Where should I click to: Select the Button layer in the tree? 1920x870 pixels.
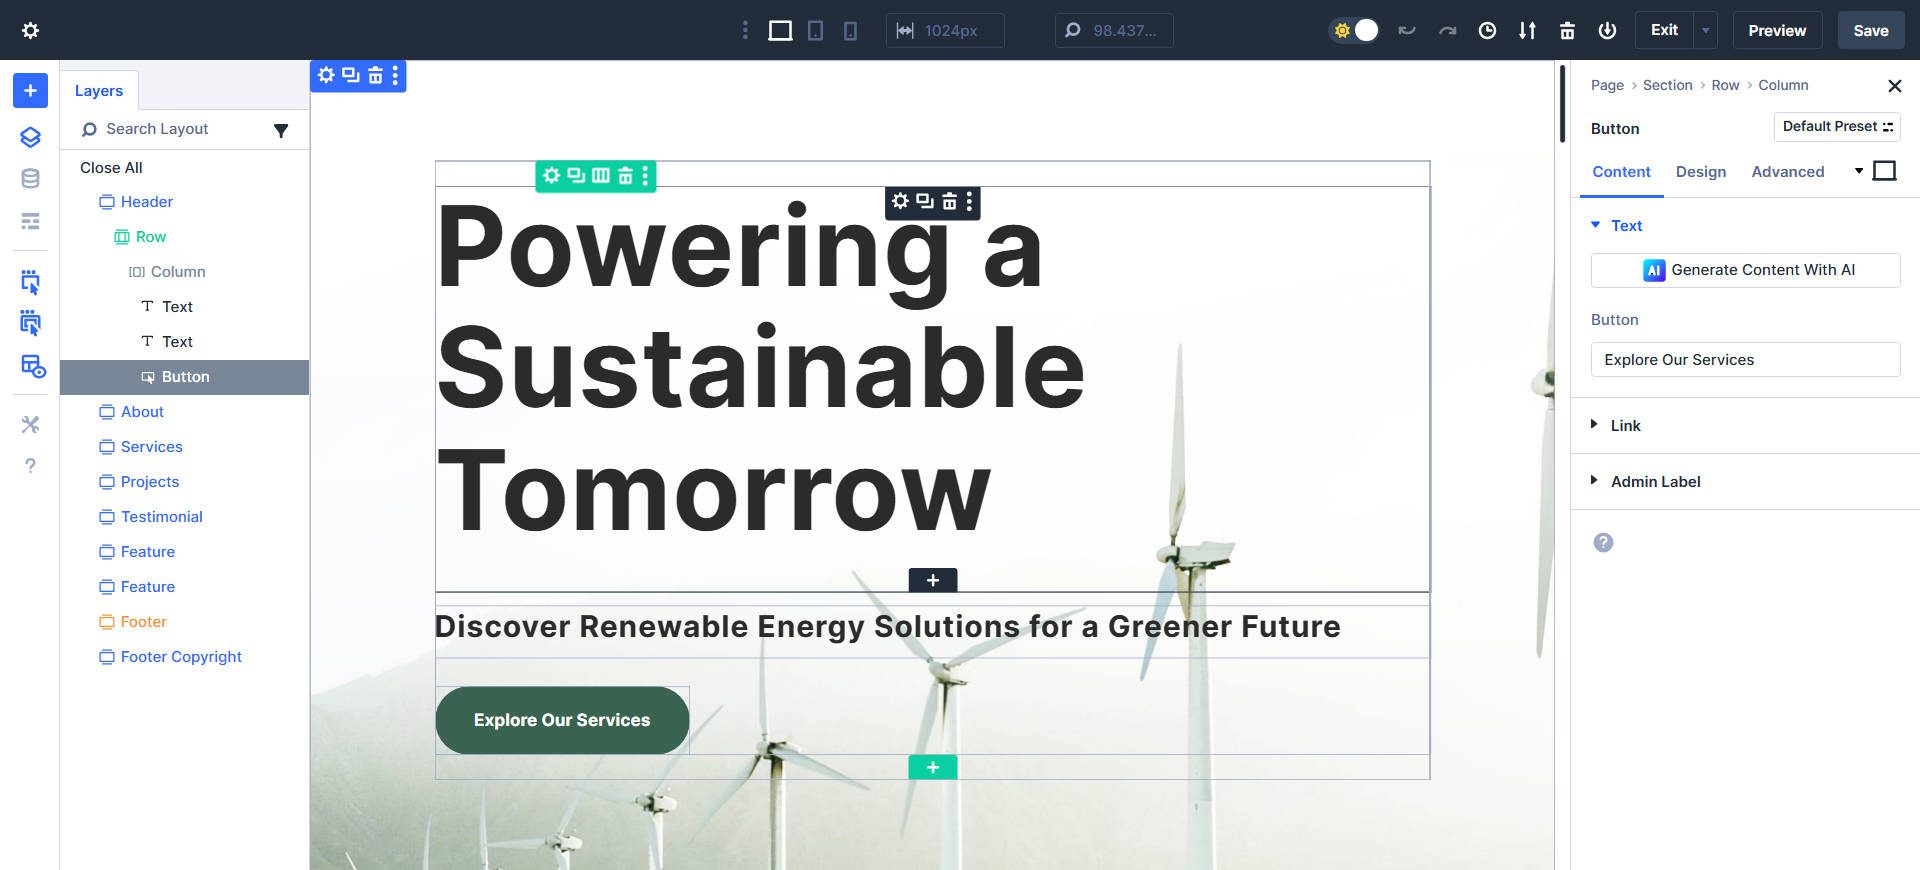pyautogui.click(x=185, y=377)
